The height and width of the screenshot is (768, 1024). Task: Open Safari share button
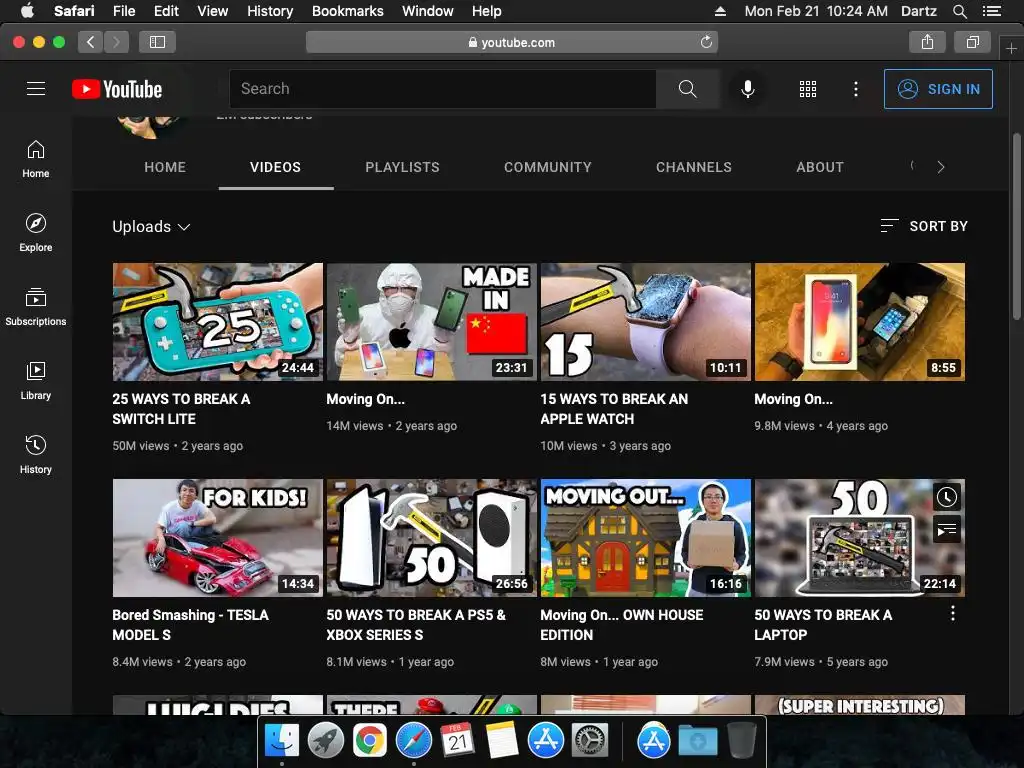click(927, 42)
